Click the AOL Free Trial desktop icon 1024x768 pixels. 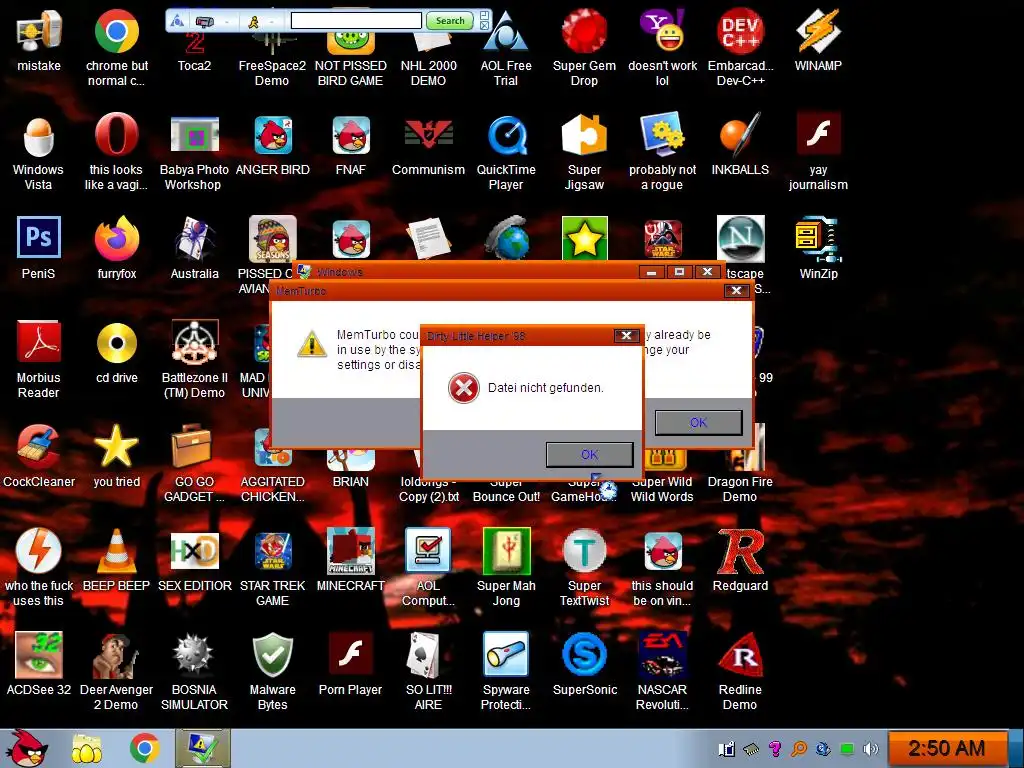click(505, 46)
